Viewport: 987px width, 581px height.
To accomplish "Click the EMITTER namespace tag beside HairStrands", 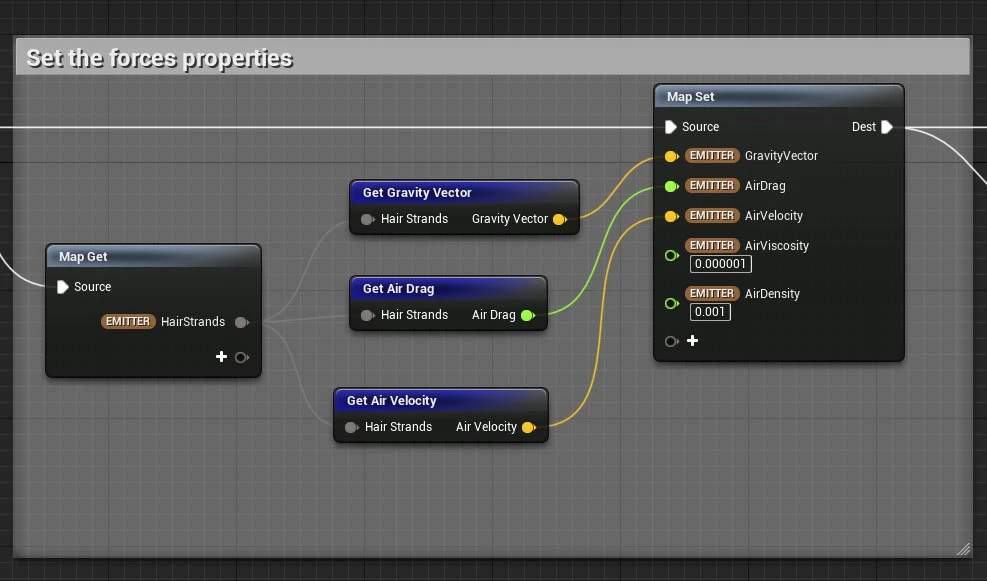I will [x=128, y=322].
